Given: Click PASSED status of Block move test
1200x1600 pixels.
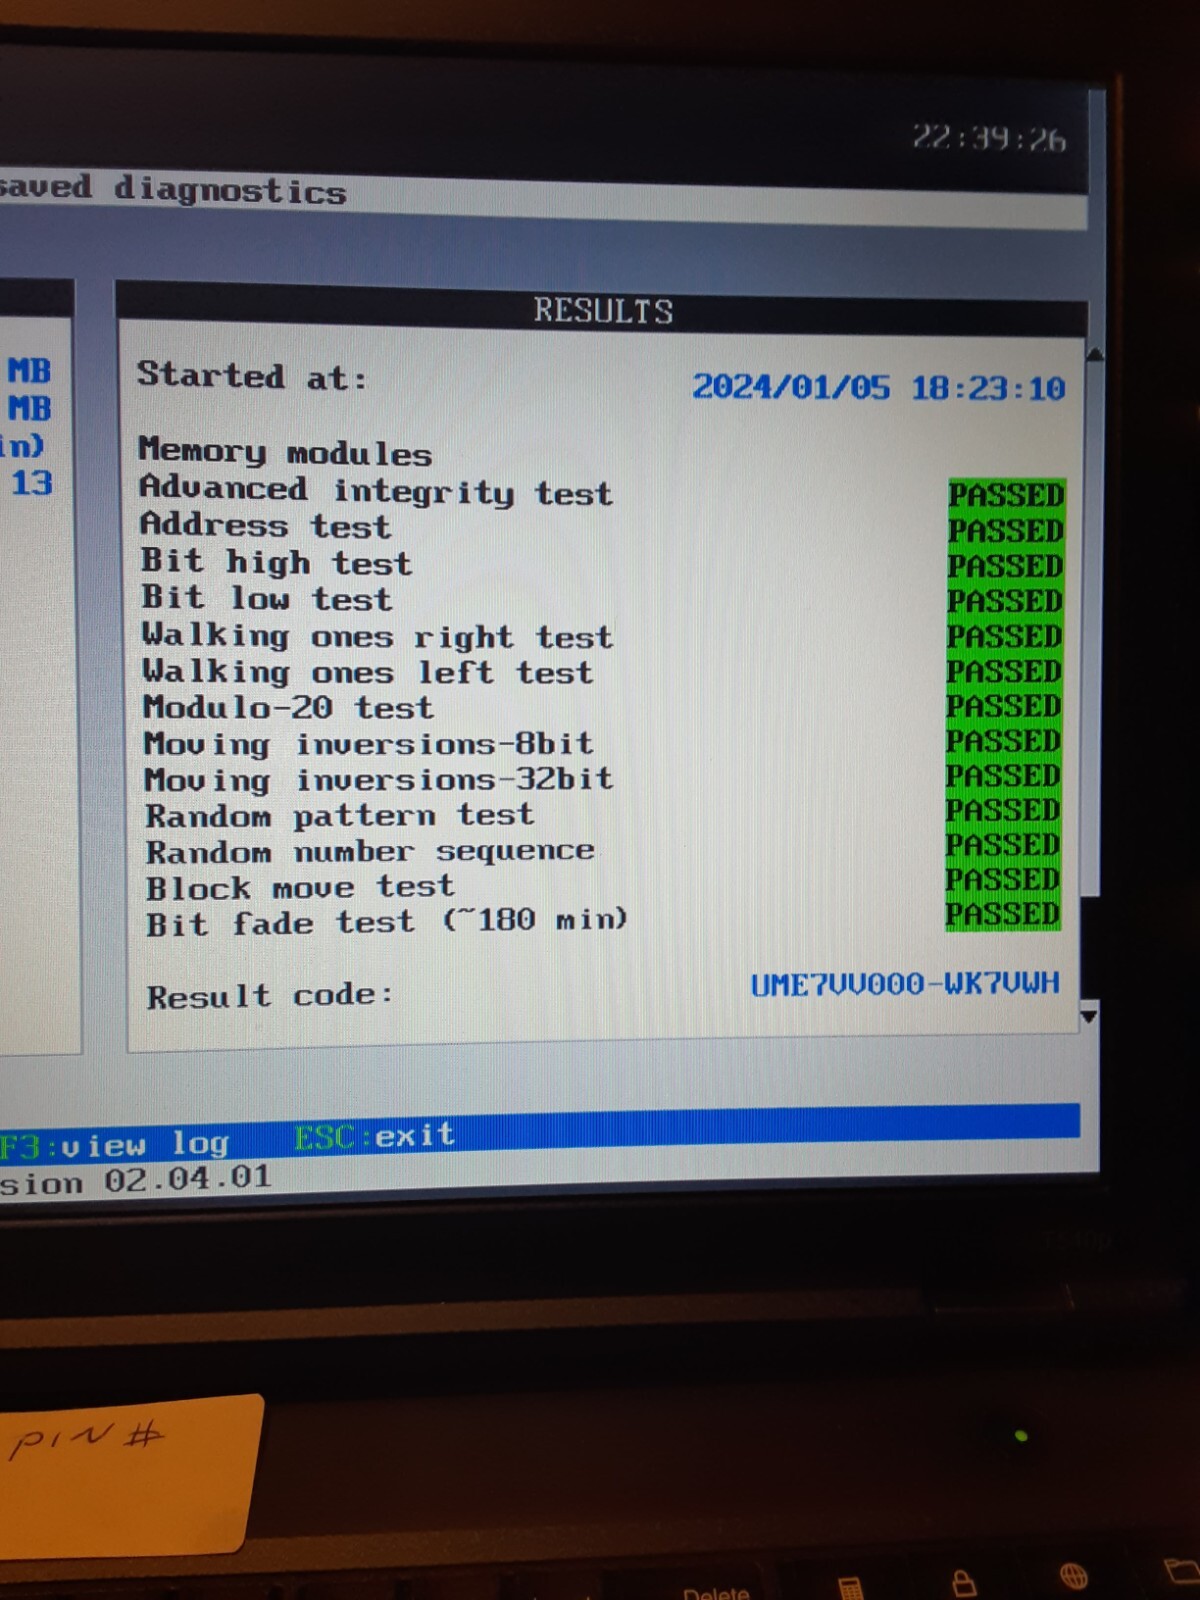Looking at the screenshot, I should 1003,879.
